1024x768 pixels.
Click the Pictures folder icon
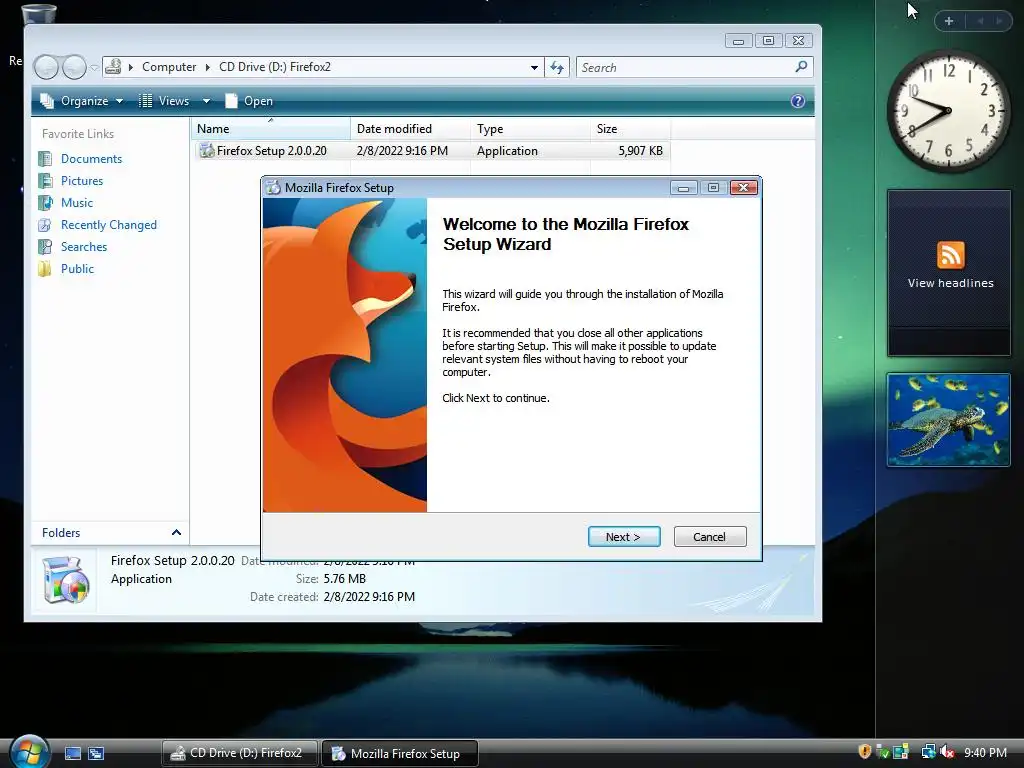click(x=45, y=181)
